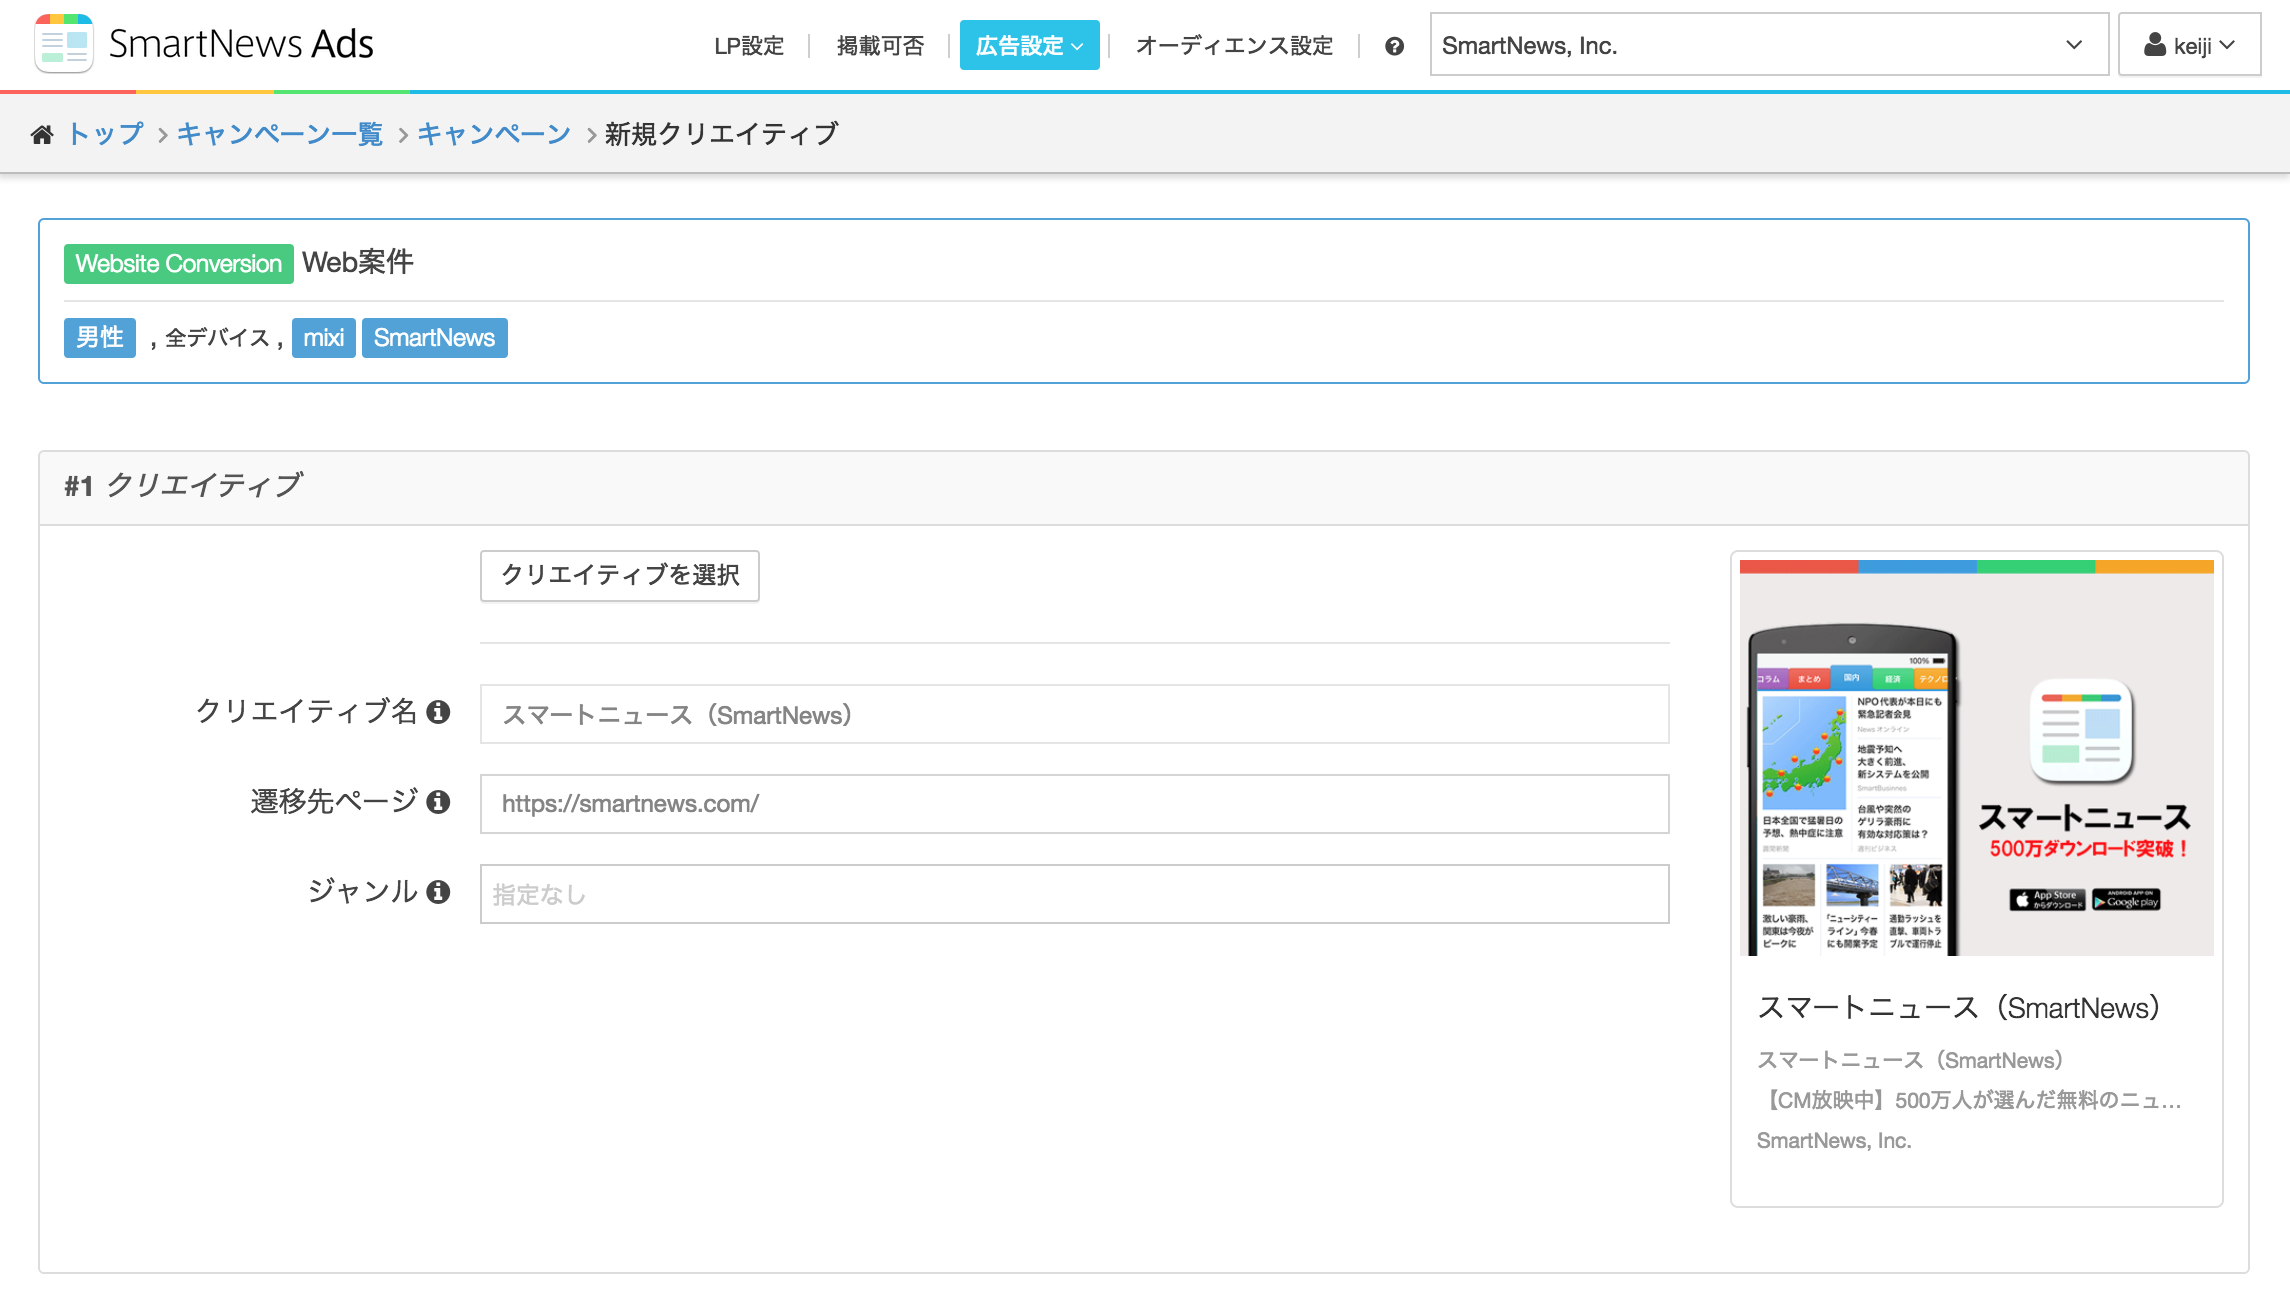The height and width of the screenshot is (1304, 2290).
Task: Expand the 広告設定 dropdown menu
Action: (1029, 45)
